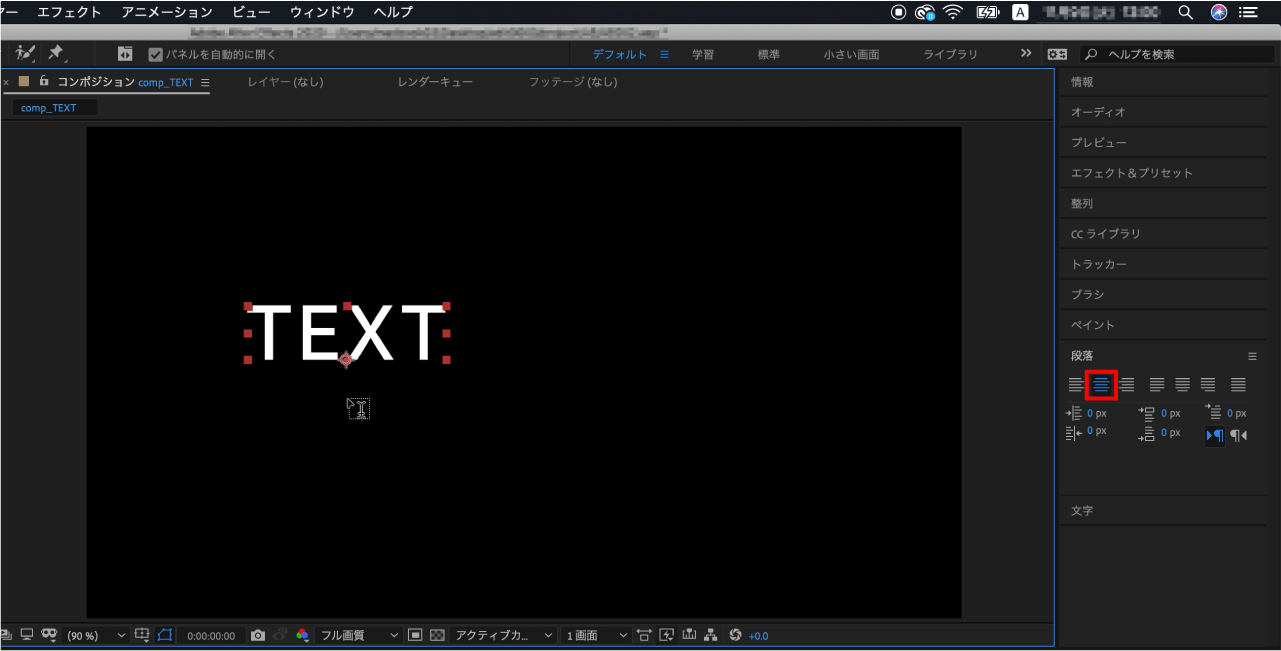Image resolution: width=1281 pixels, height=651 pixels.
Task: Select the justify all lines button
Action: coord(1238,385)
